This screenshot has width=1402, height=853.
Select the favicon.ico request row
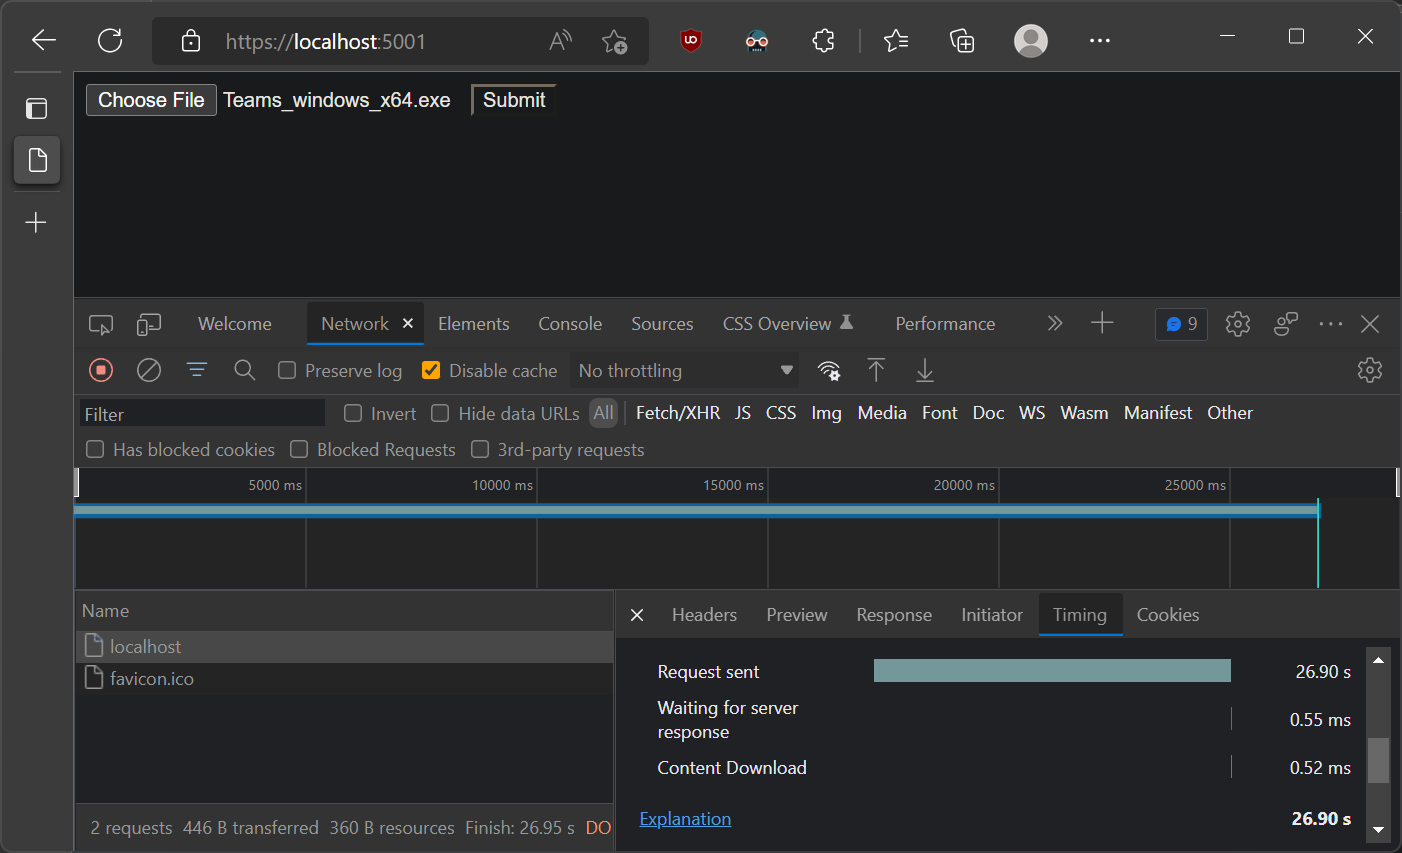pos(344,679)
